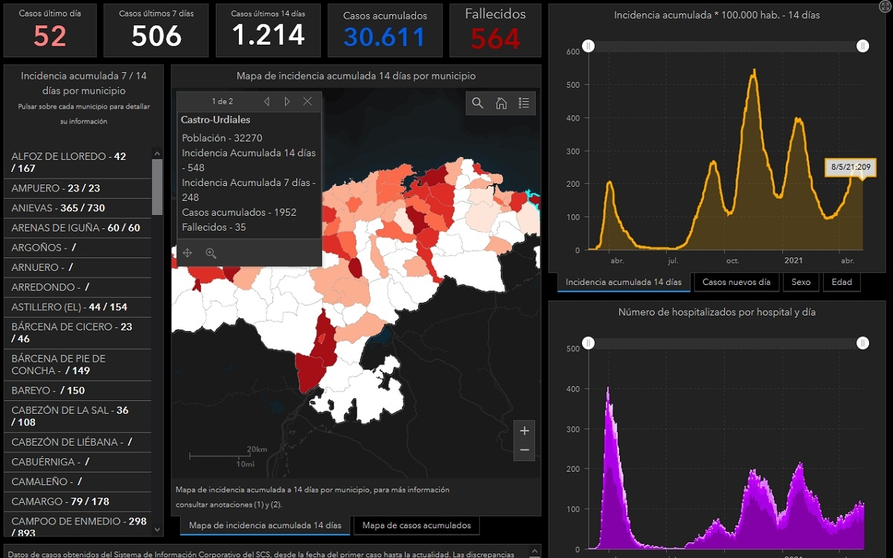
Task: Select AMPUERO municipality row
Action: coord(78,188)
